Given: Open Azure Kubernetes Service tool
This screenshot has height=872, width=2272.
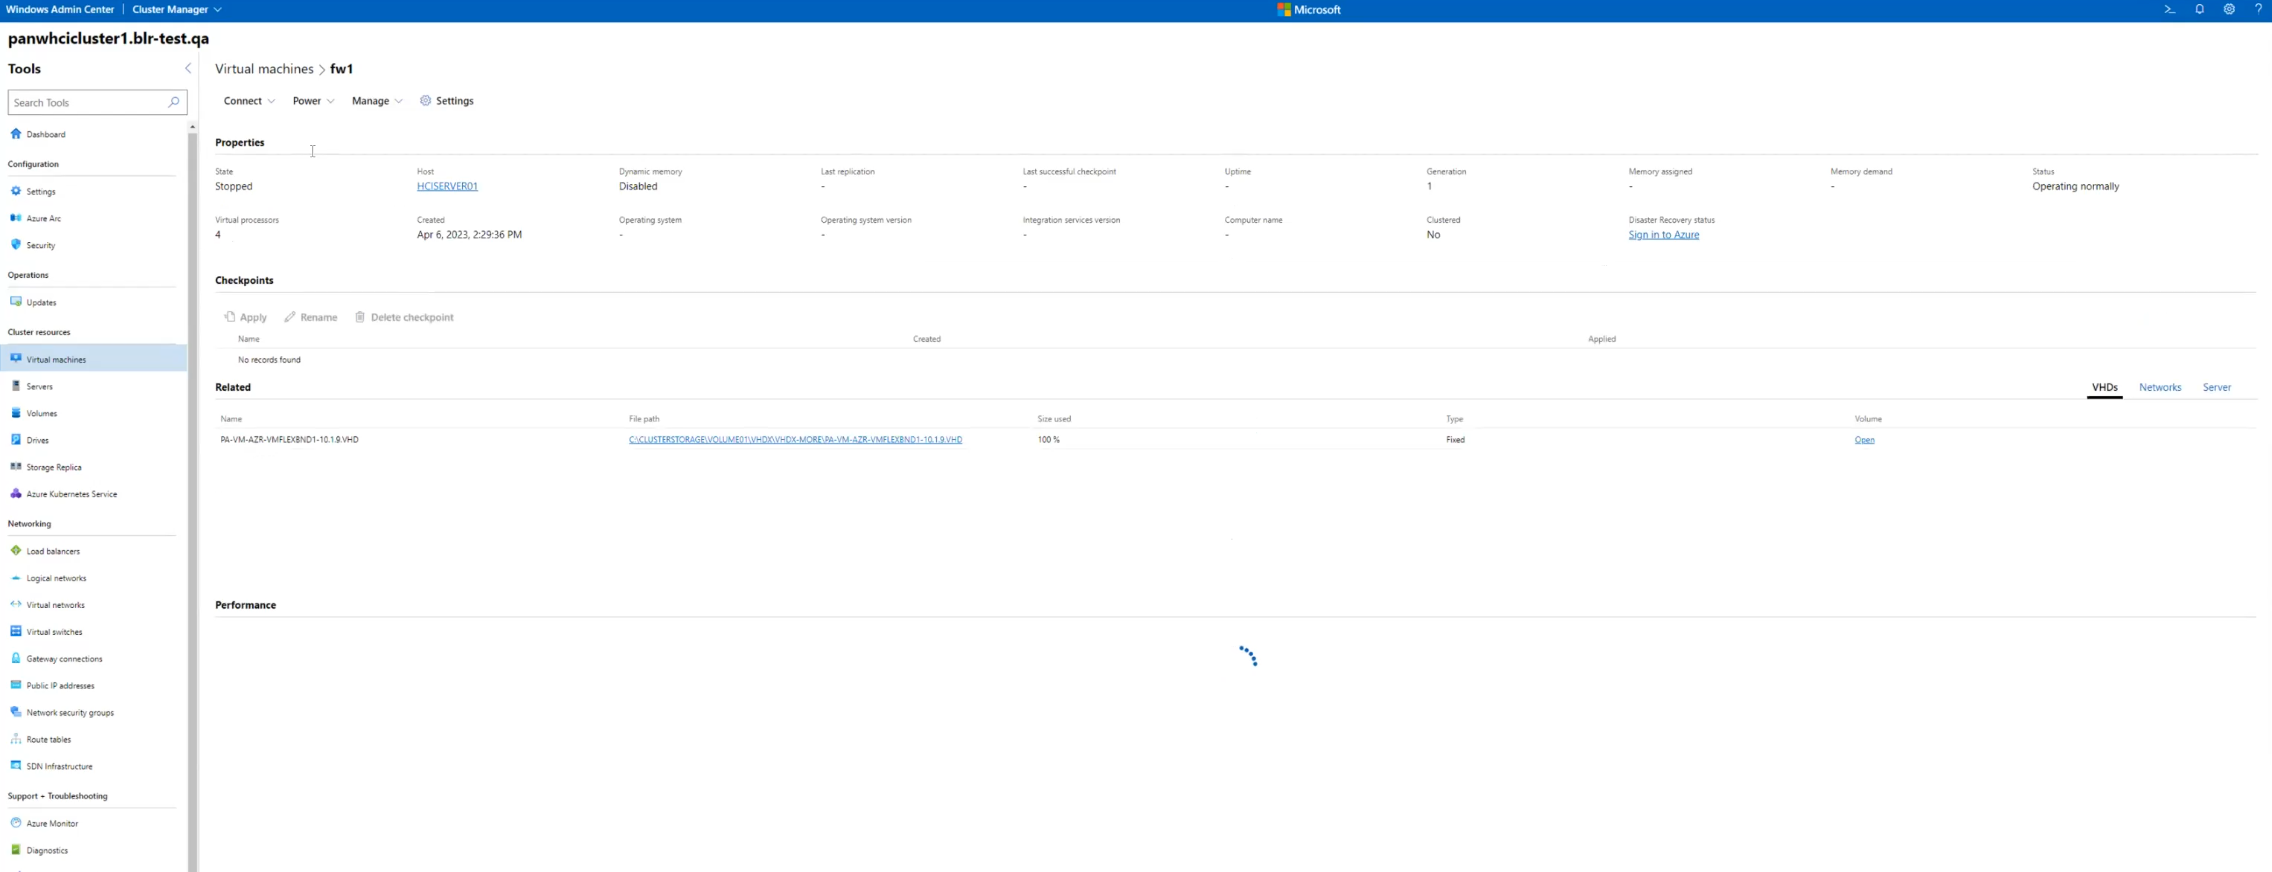Looking at the screenshot, I should click(71, 494).
